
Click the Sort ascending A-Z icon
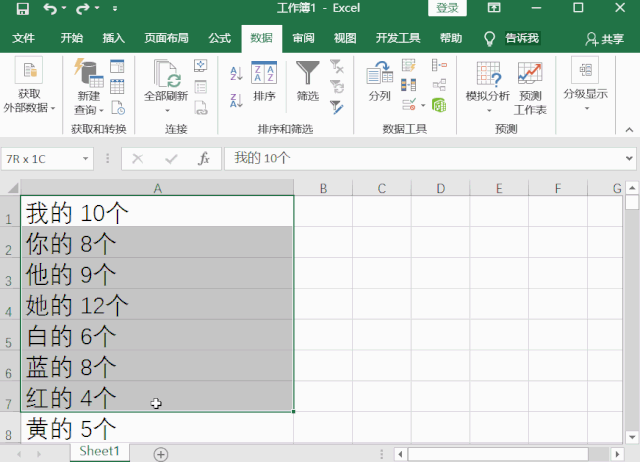pos(236,73)
